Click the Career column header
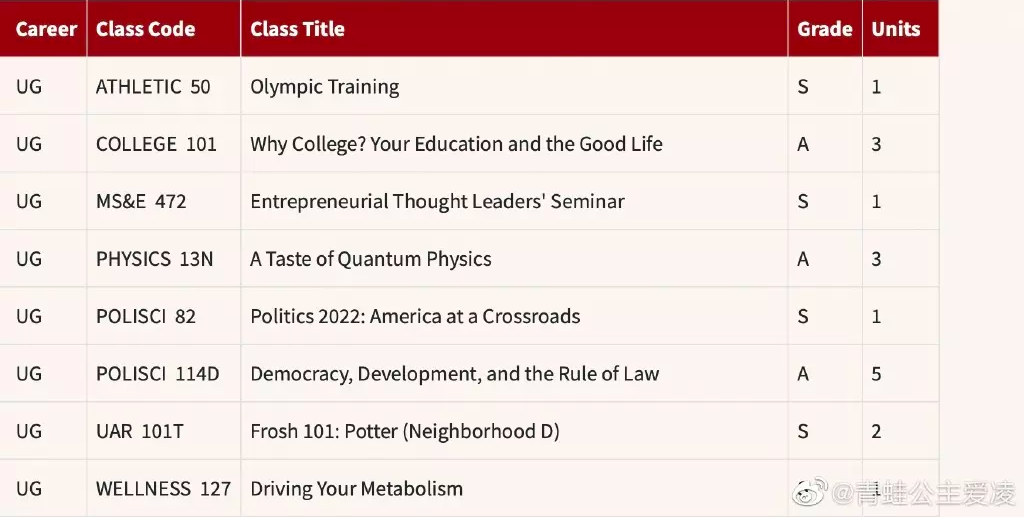 pyautogui.click(x=46, y=29)
